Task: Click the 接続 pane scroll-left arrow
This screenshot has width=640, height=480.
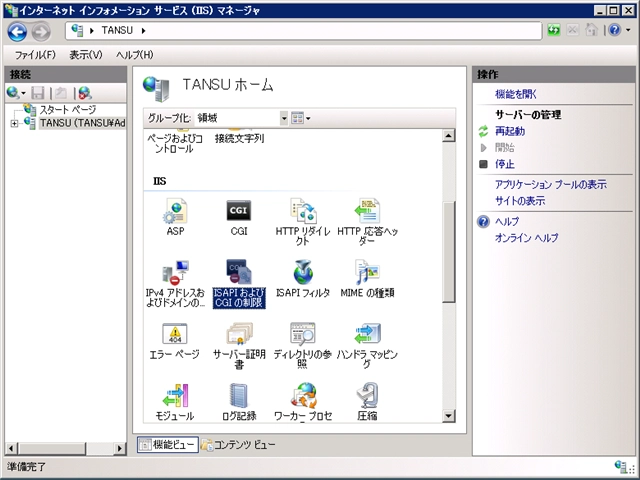Action: click(x=11, y=448)
